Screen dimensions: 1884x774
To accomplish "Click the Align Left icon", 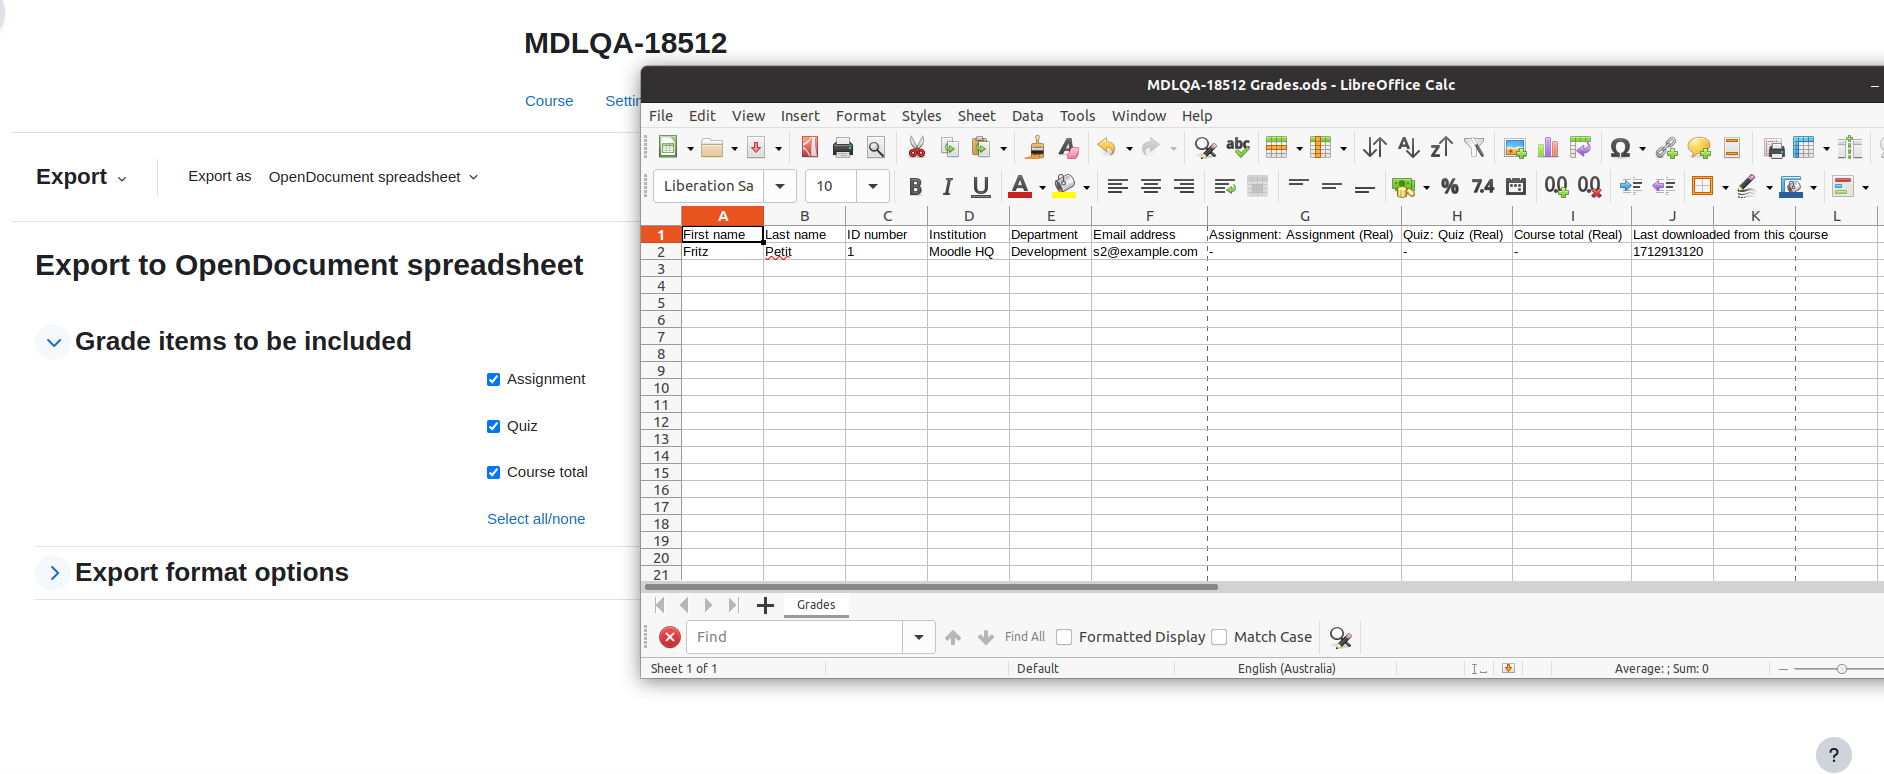I will pyautogui.click(x=1117, y=186).
